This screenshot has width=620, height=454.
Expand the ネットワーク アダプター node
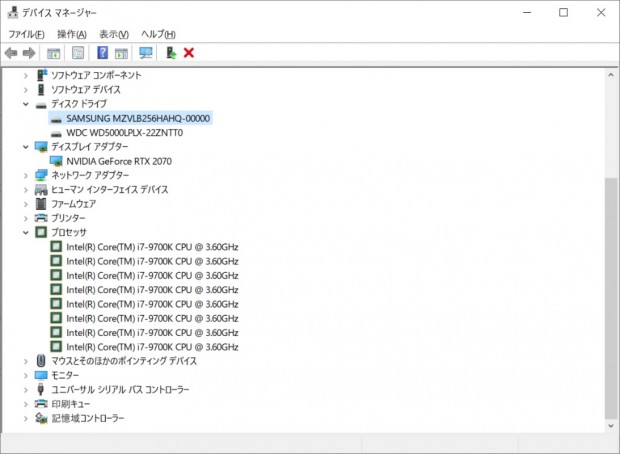tap(26, 175)
